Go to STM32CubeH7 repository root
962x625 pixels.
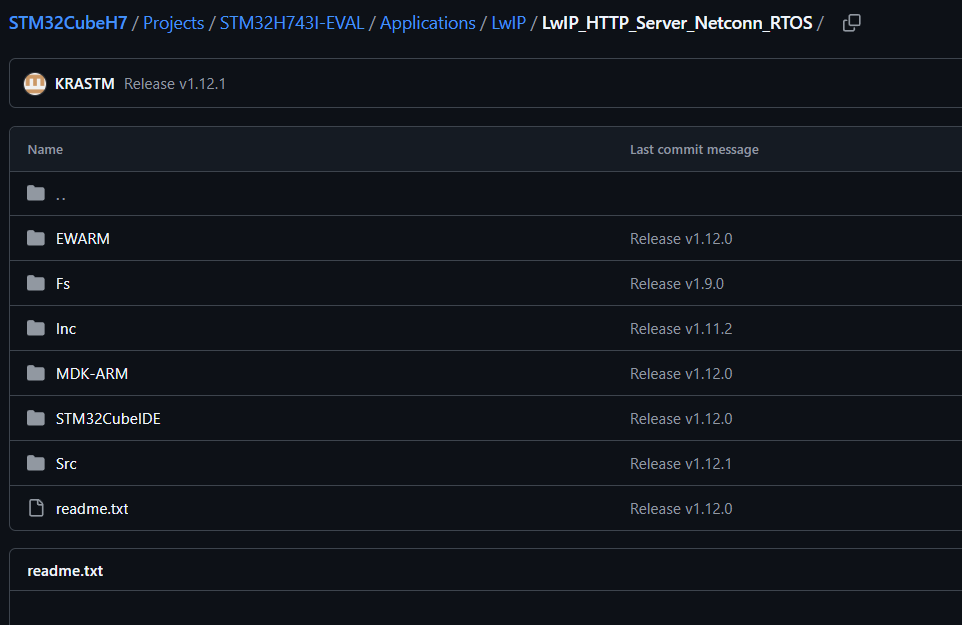pyautogui.click(x=68, y=23)
